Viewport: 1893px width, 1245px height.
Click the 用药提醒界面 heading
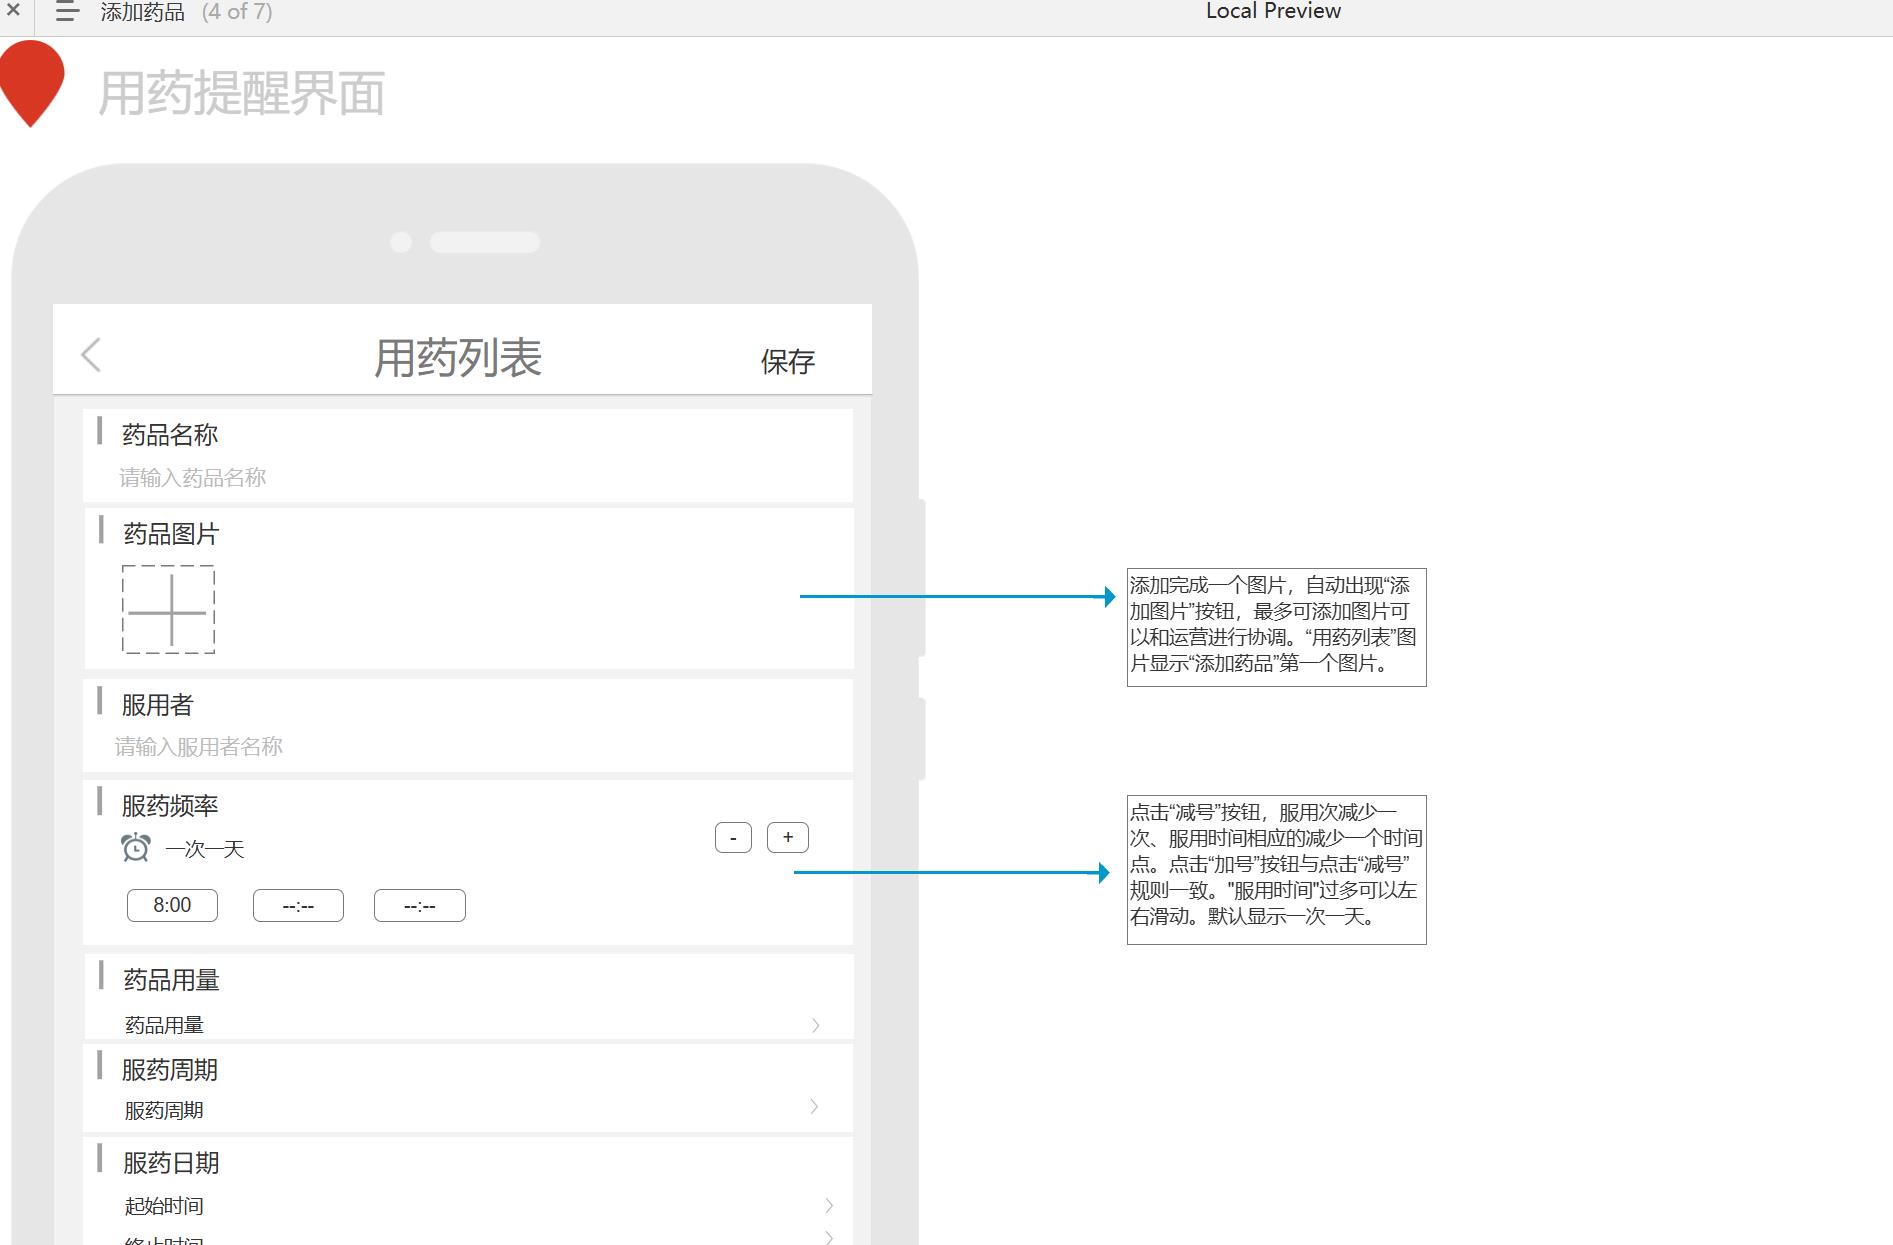(x=241, y=94)
